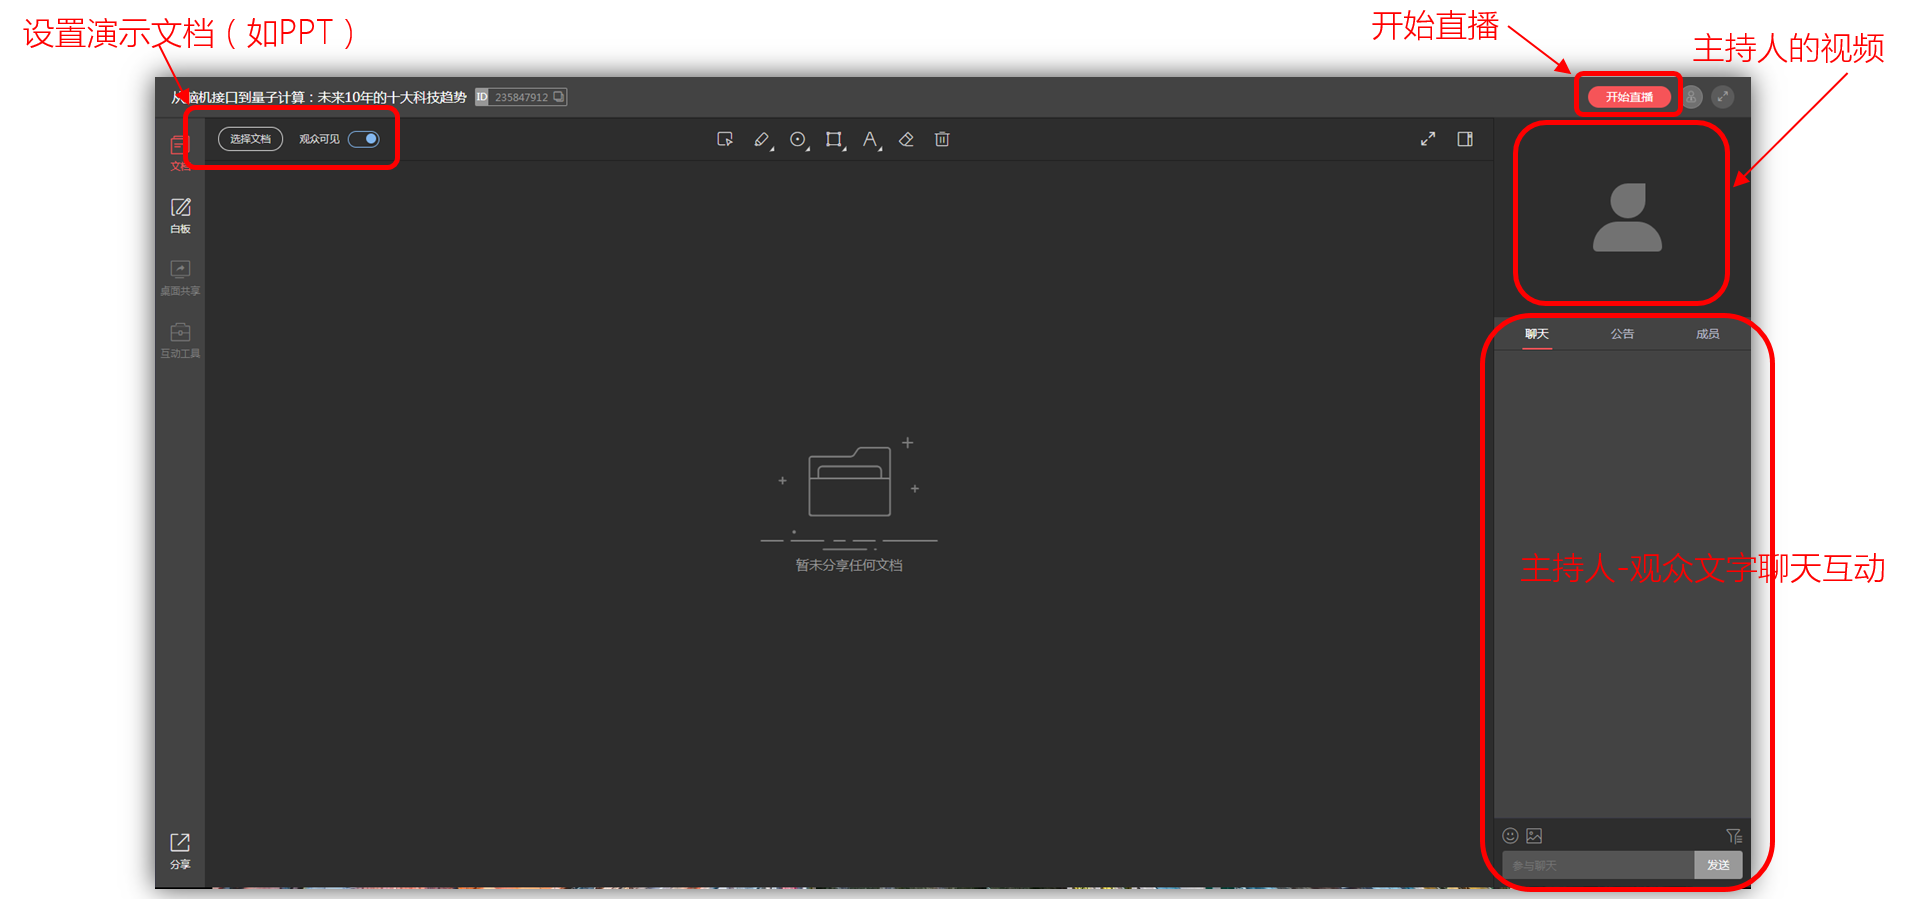Viewport: 1912px width, 899px height.
Task: Click the host user icon in header
Action: click(1692, 97)
